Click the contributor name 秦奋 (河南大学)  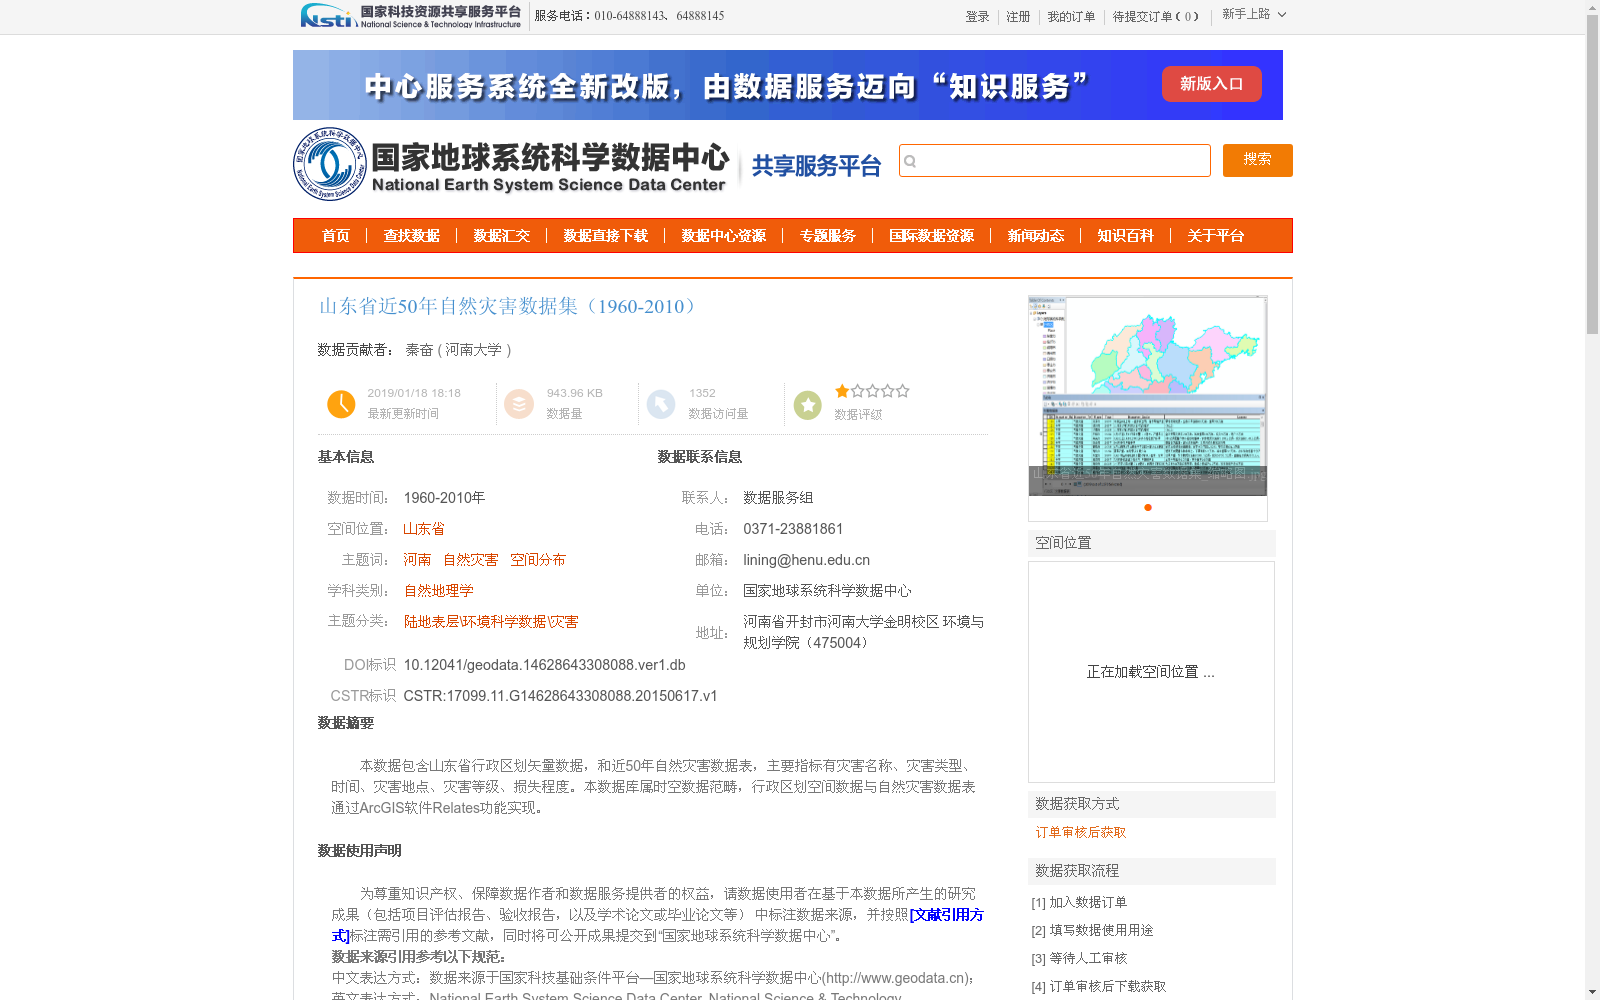[x=458, y=350]
